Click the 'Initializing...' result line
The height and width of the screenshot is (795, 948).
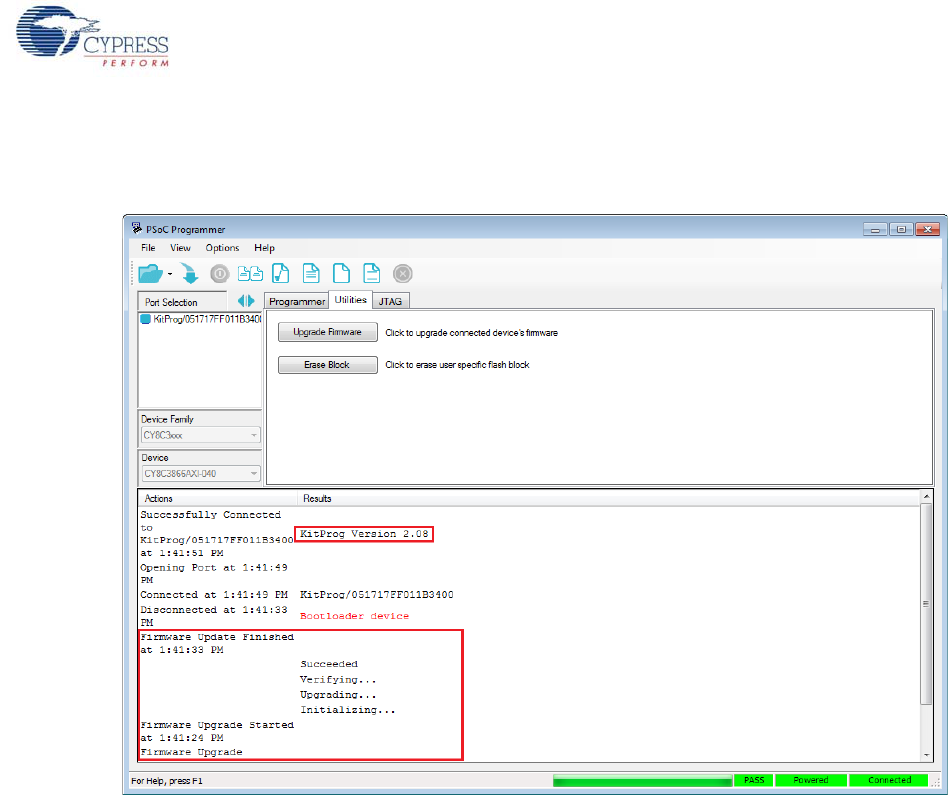348,710
